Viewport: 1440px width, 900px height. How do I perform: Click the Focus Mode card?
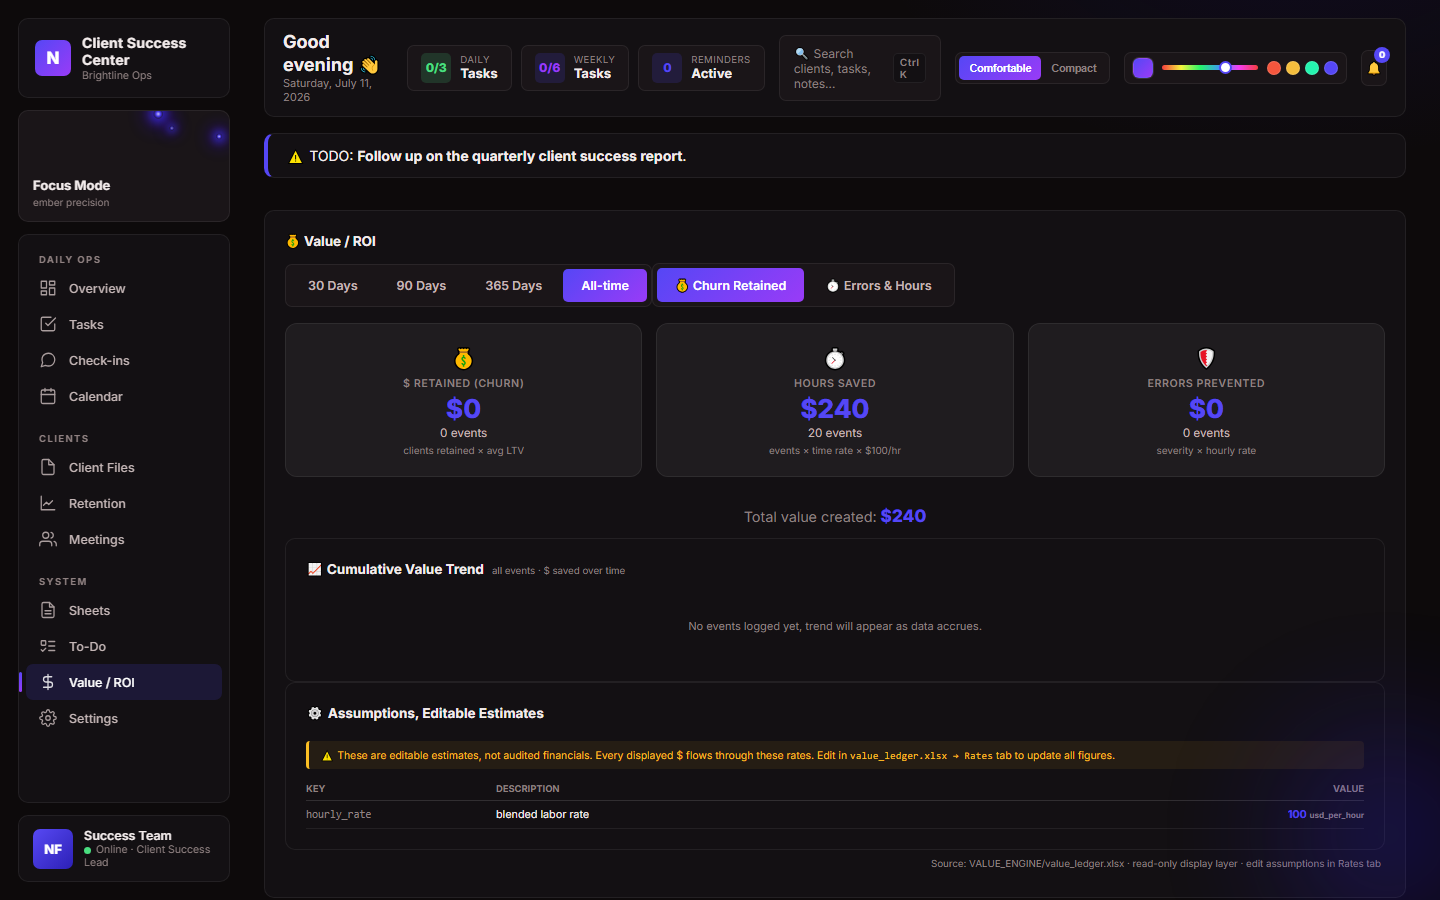coord(124,166)
